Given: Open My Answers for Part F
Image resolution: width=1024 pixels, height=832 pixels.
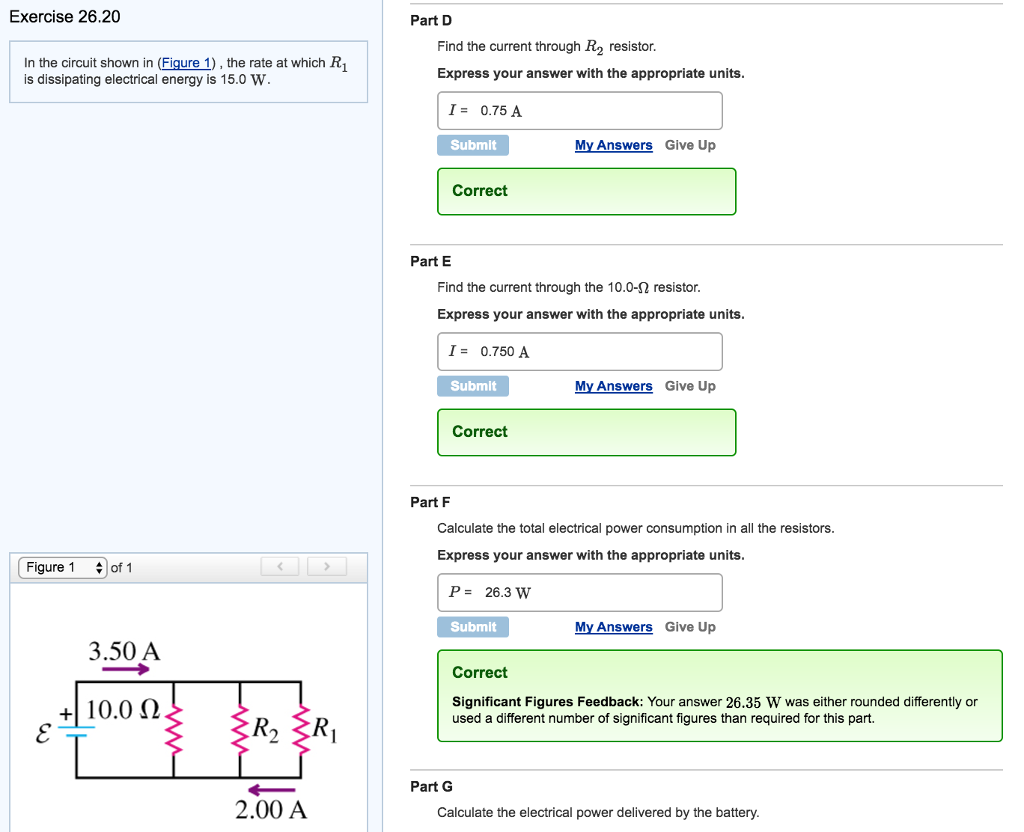Looking at the screenshot, I should click(613, 626).
